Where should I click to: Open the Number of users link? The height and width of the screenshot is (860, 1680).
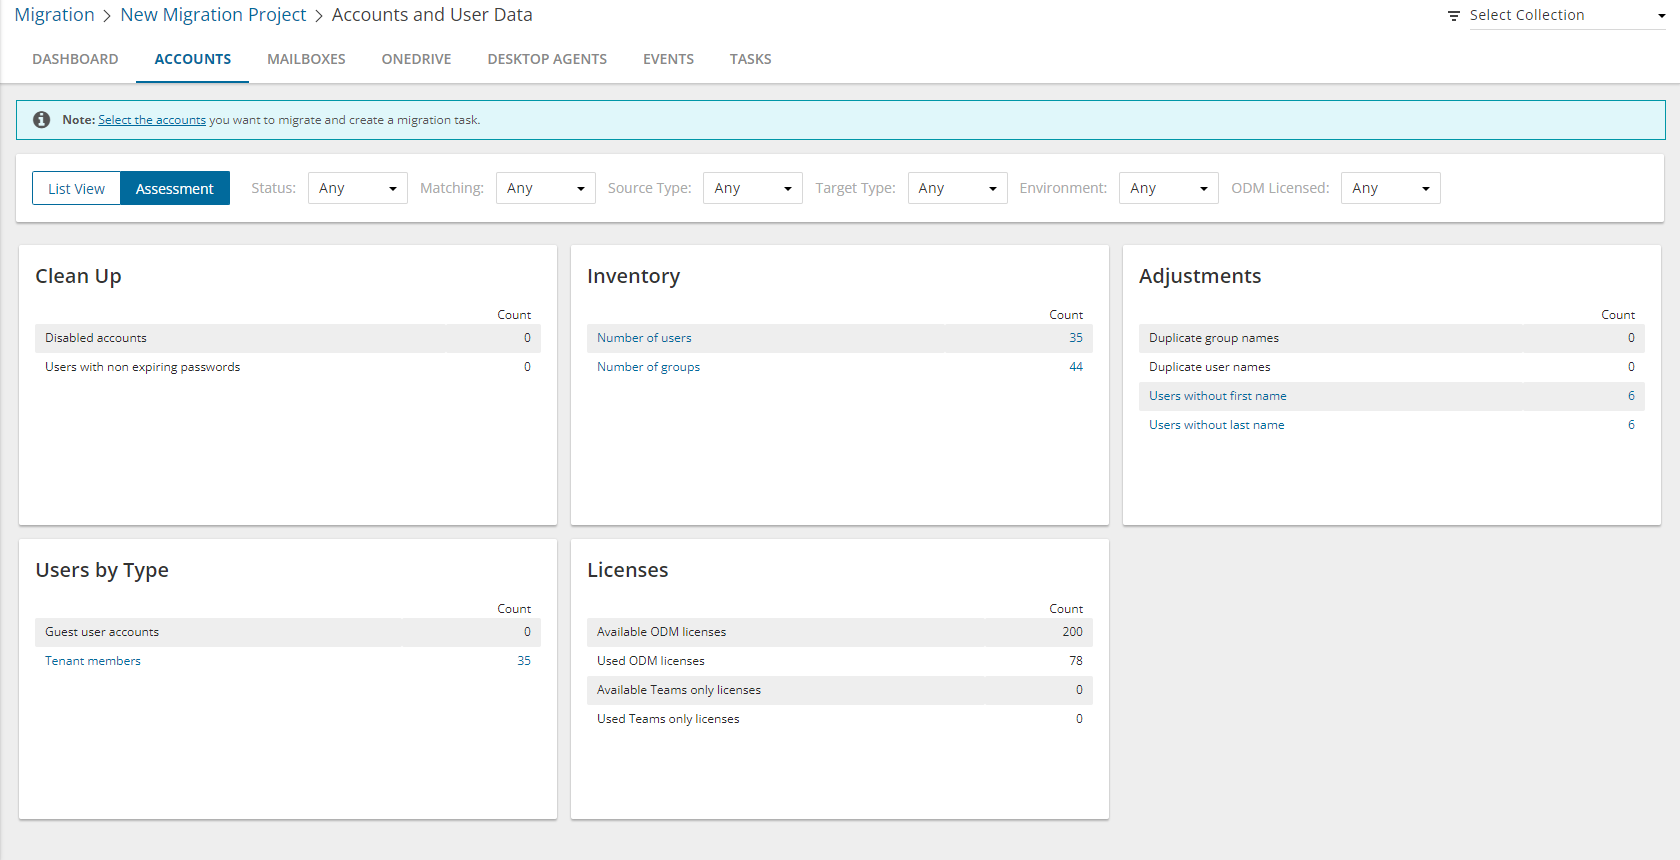tap(644, 338)
